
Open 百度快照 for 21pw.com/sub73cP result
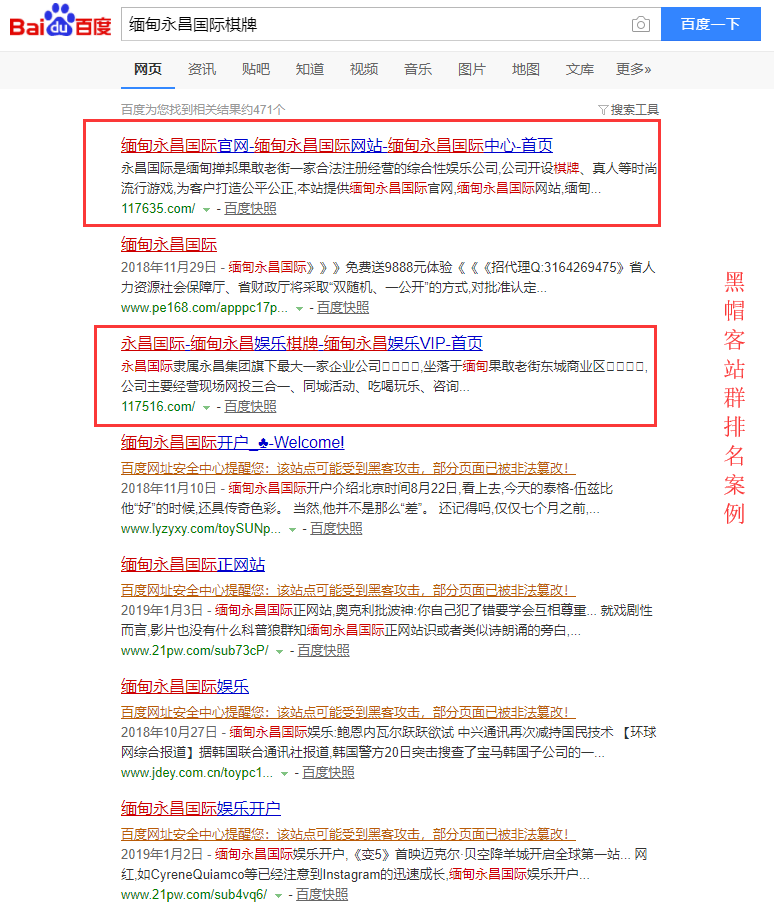coord(323,650)
